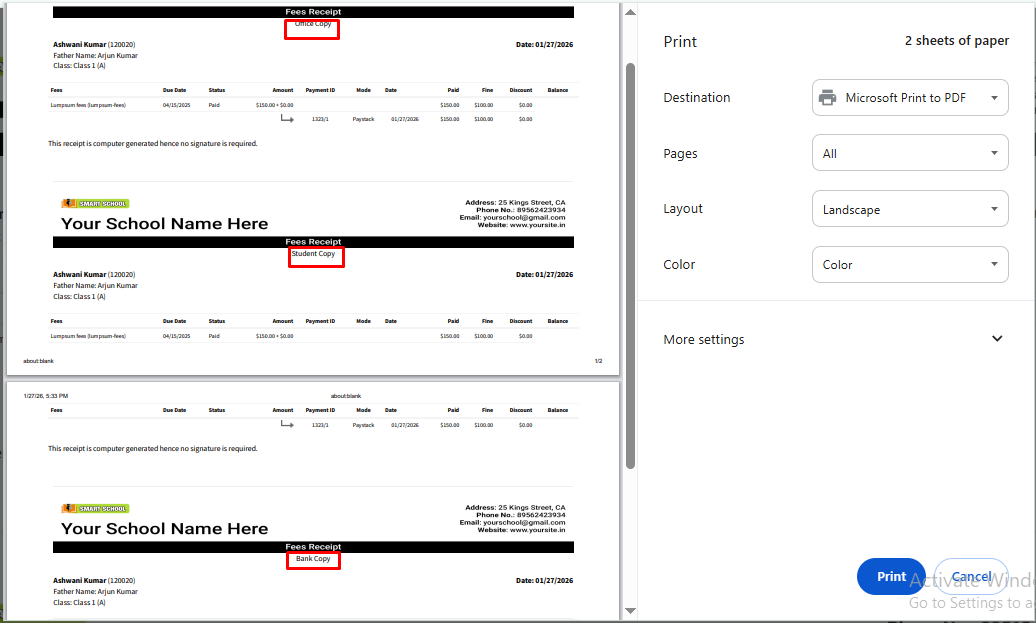Click the Smart School logo on first page
1036x623 pixels.
point(95,203)
